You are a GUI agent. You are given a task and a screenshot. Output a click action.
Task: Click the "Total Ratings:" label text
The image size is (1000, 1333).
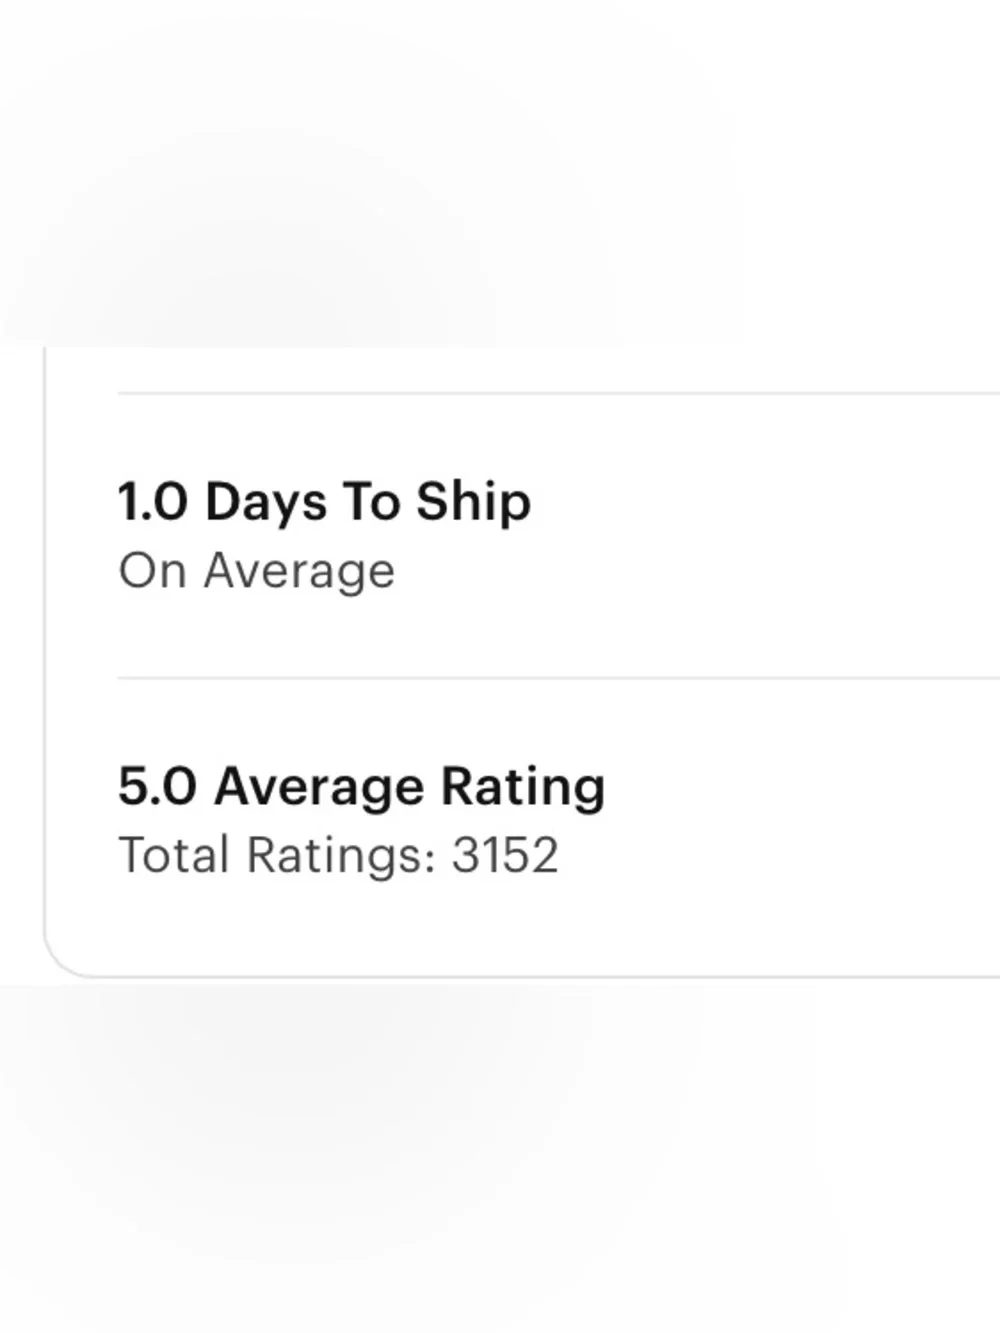click(277, 855)
